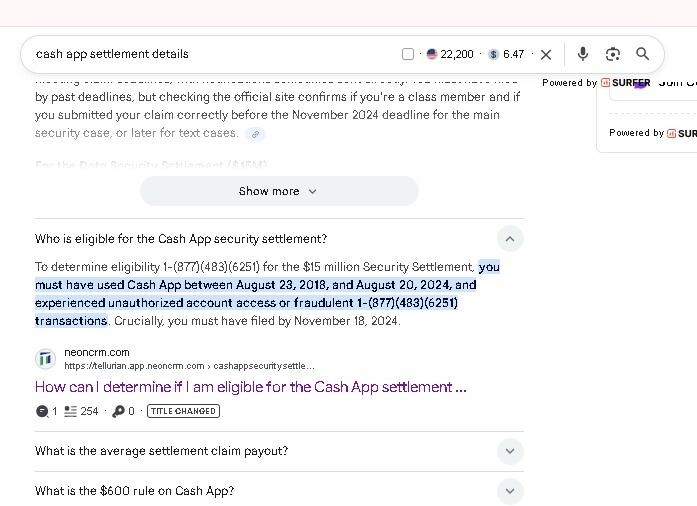This screenshot has height=506, width=697.
Task: Expand the average settlement claim payout question
Action: 509,451
